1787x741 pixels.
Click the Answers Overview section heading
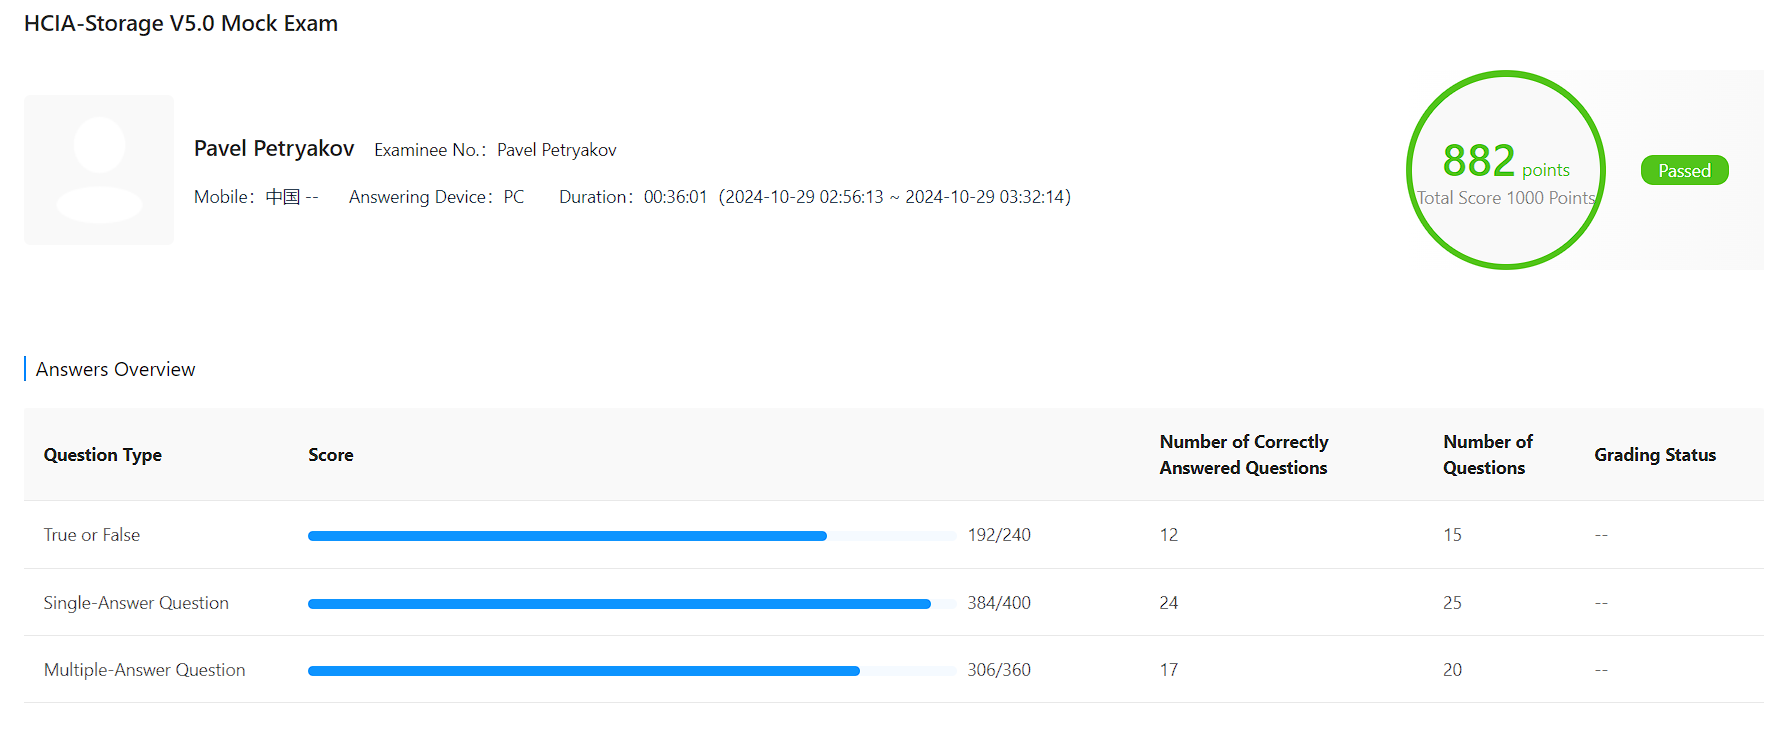click(116, 370)
